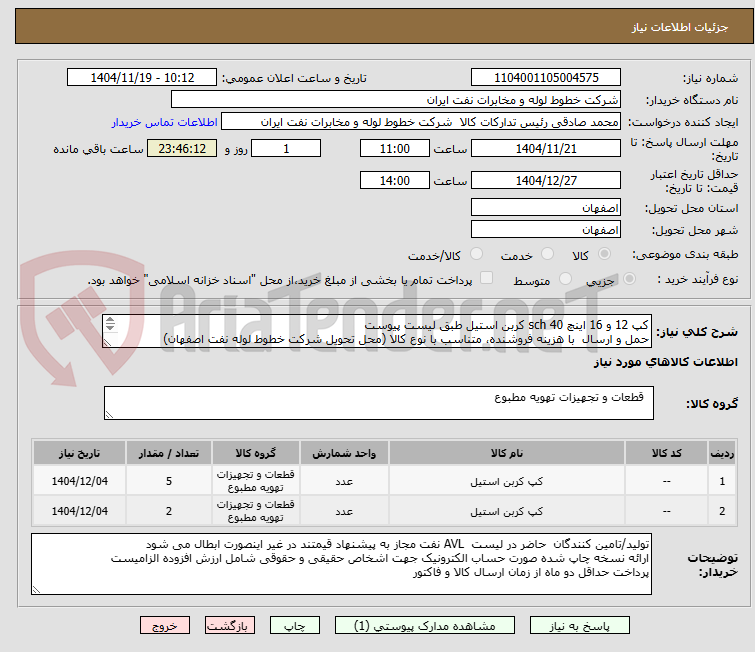Click the validity time field 14:00

[x=395, y=181]
